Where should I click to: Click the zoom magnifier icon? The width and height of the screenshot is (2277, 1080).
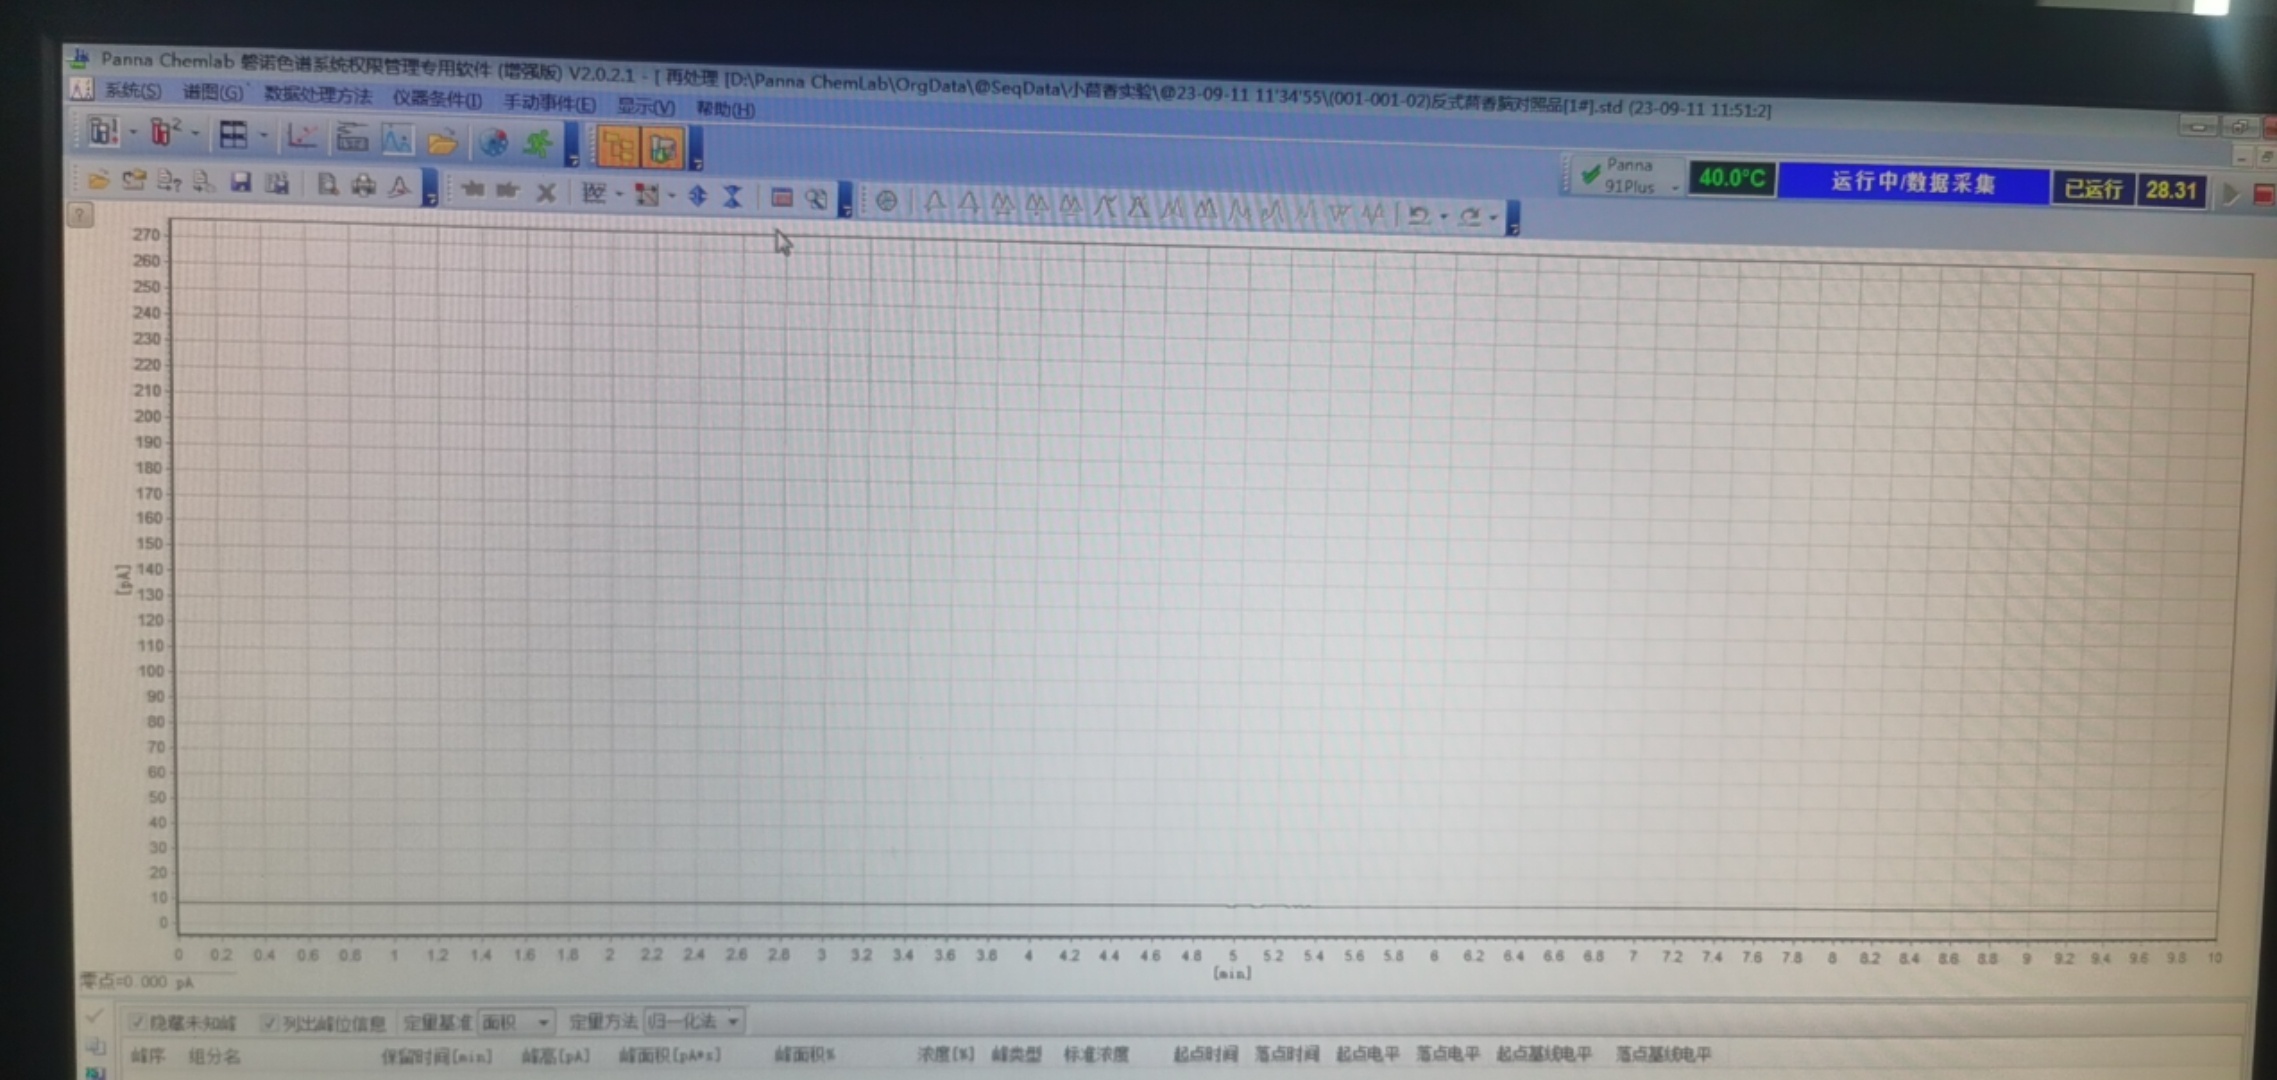816,199
